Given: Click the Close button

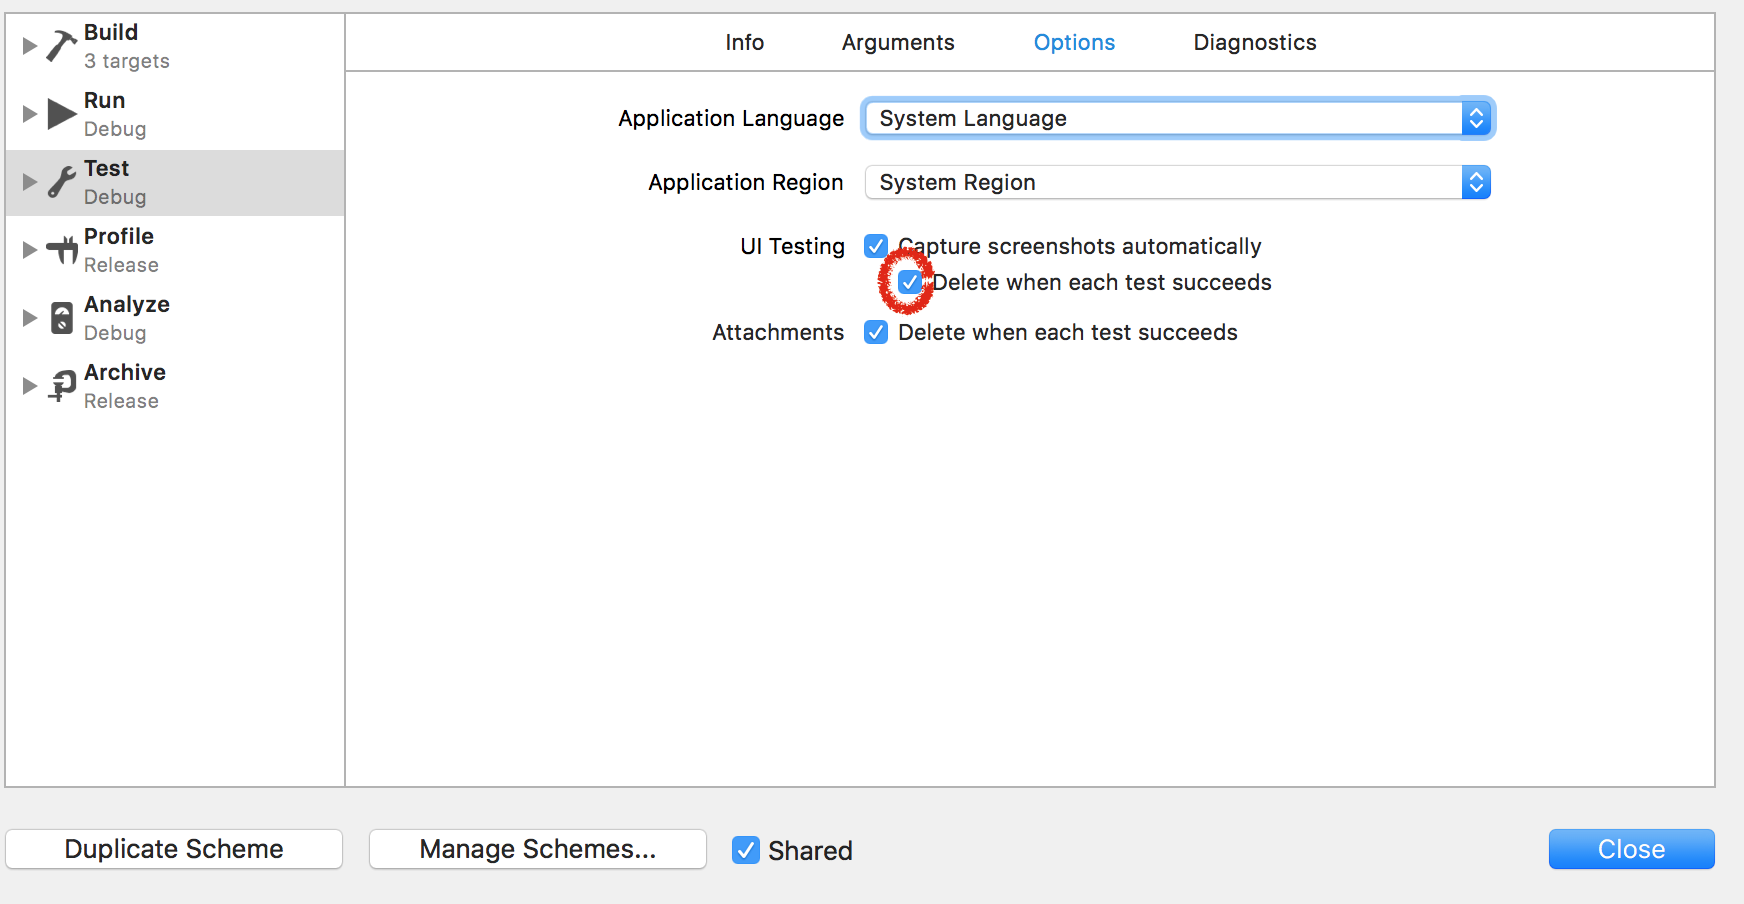Looking at the screenshot, I should tap(1632, 849).
